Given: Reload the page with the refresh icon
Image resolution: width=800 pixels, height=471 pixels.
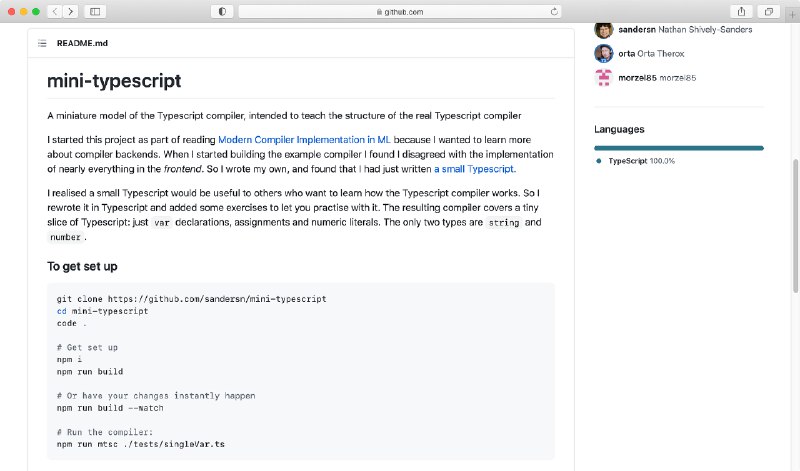Looking at the screenshot, I should point(554,11).
